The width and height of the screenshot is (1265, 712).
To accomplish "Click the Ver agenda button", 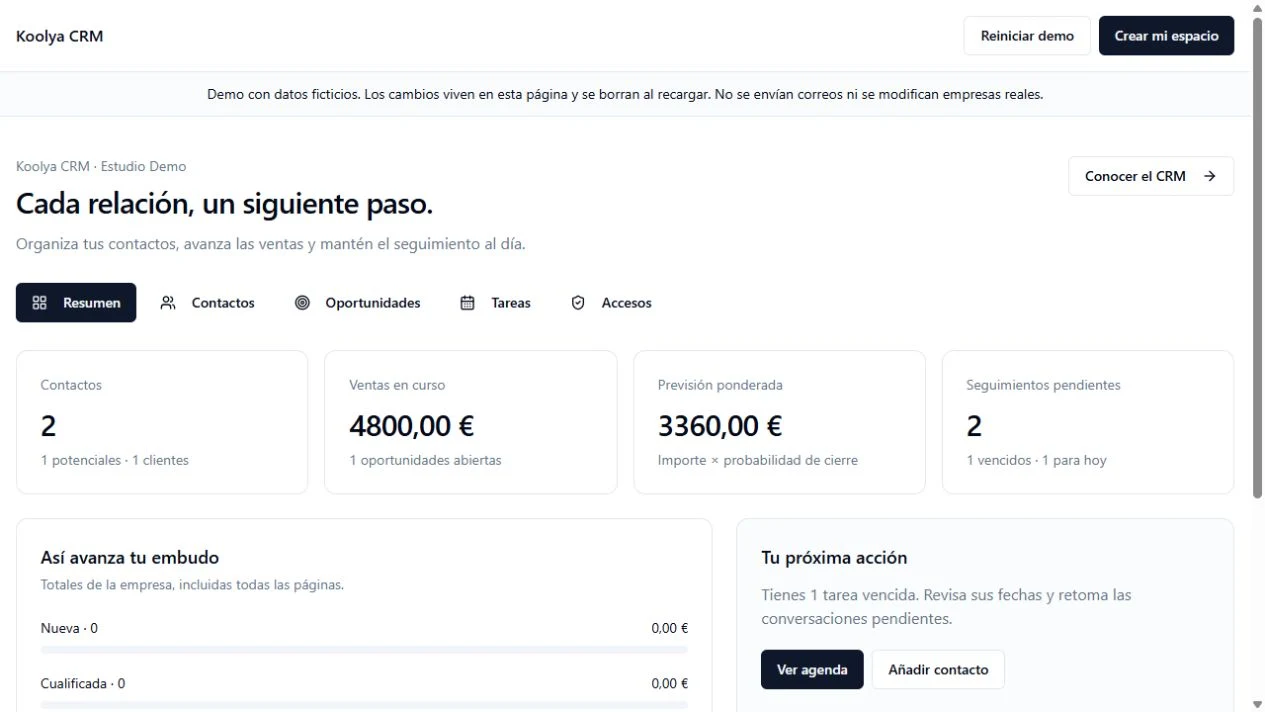I will (812, 670).
